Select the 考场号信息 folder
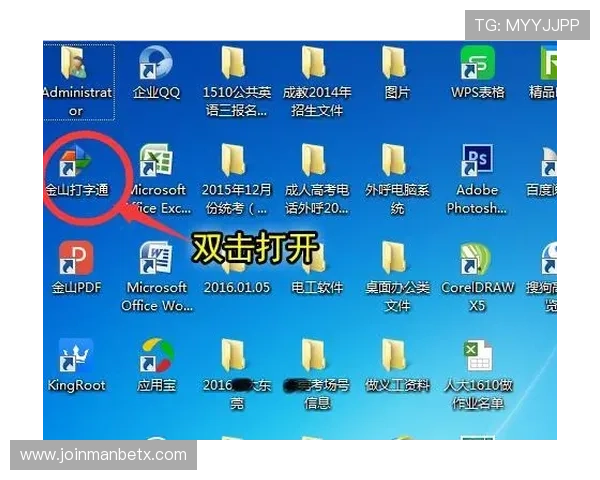The image size is (600, 480). point(314,355)
